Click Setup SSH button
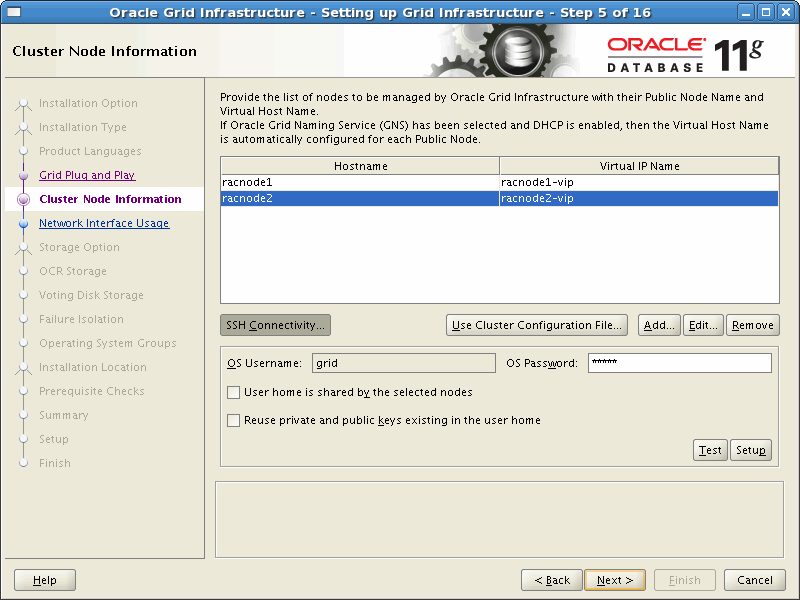 pyautogui.click(x=751, y=450)
